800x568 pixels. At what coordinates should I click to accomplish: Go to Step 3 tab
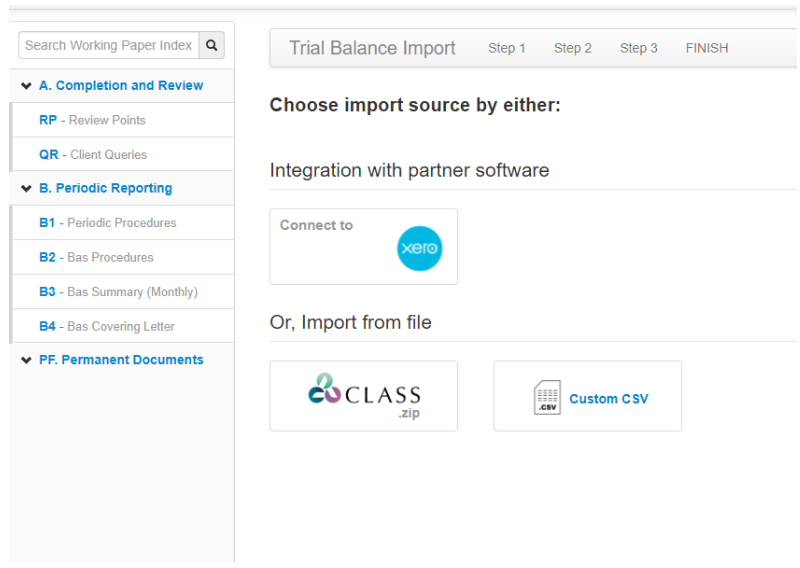click(x=638, y=48)
